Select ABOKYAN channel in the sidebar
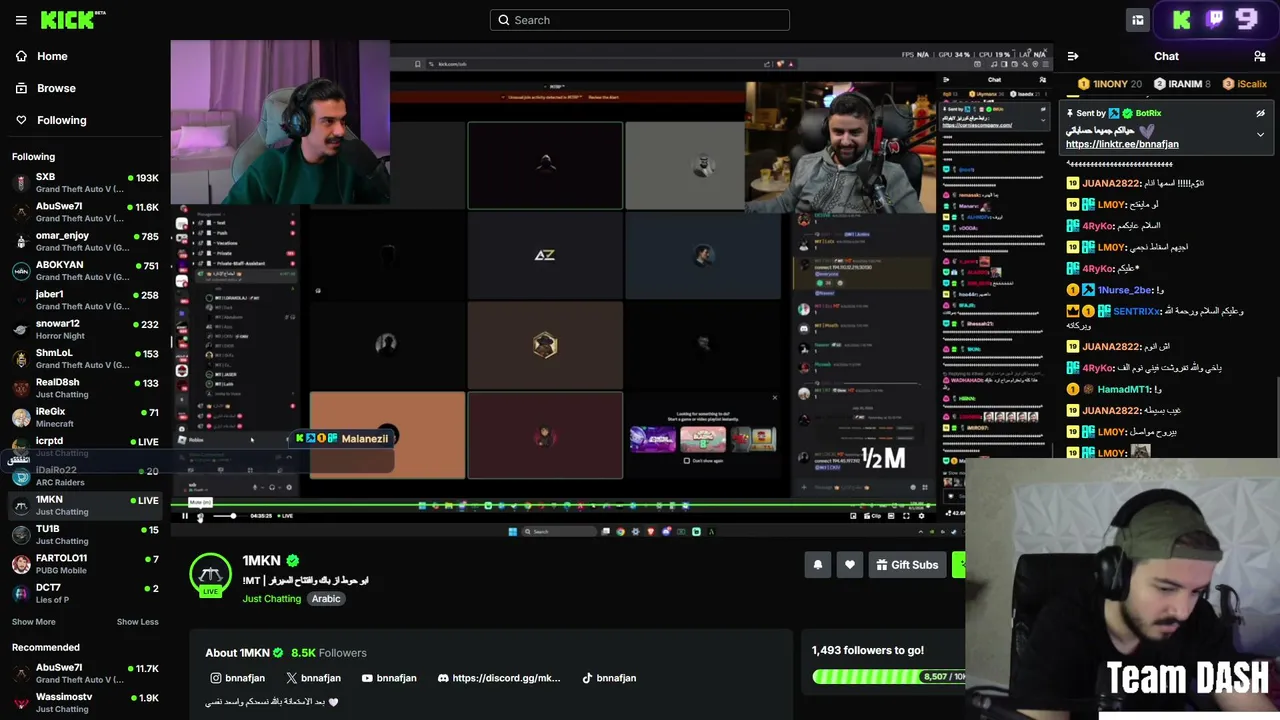Image resolution: width=1280 pixels, height=720 pixels. [x=85, y=271]
